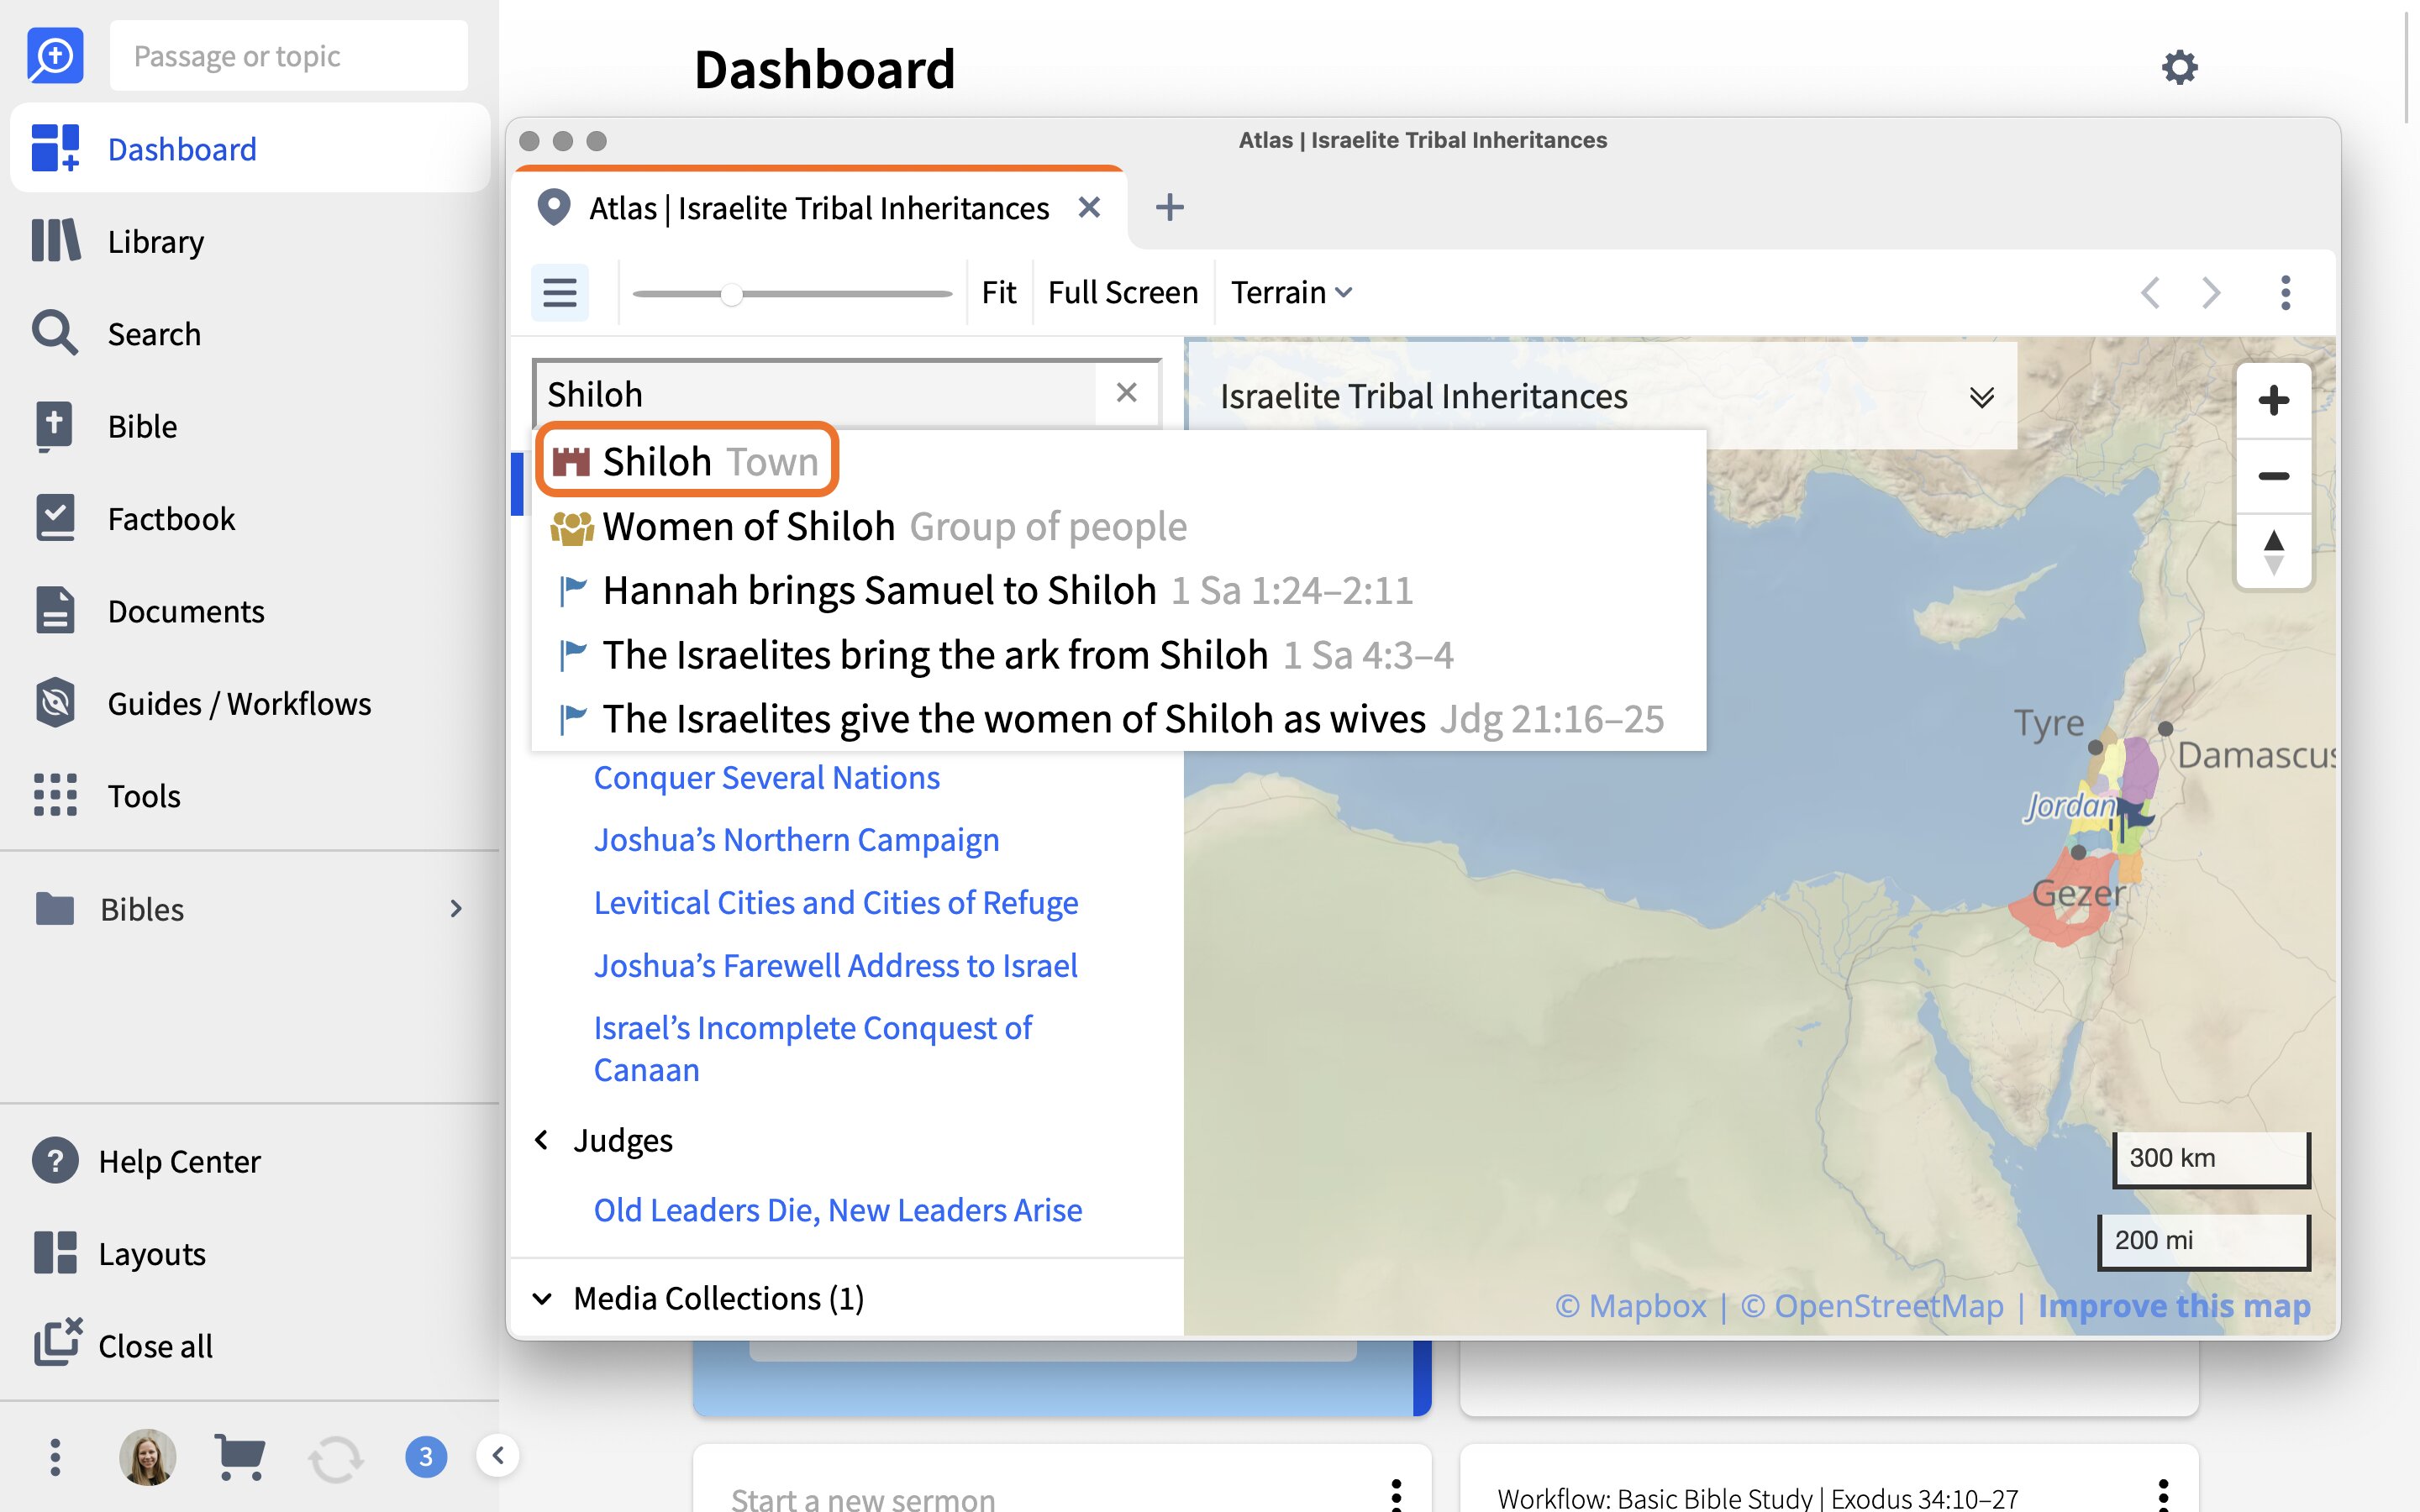Open Dashboard settings gear
The image size is (2420, 1512).
(x=2180, y=68)
